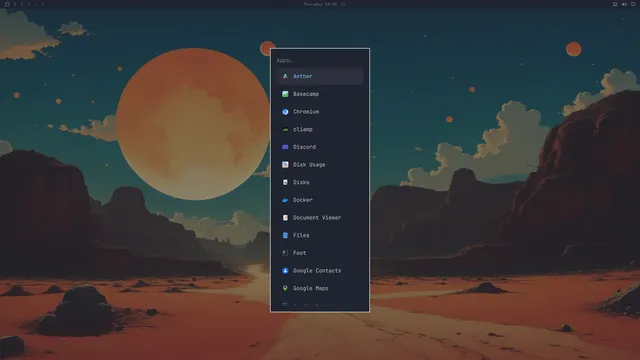Select the Disk Usage entry
Screen dimensions: 640x360
(320, 164)
